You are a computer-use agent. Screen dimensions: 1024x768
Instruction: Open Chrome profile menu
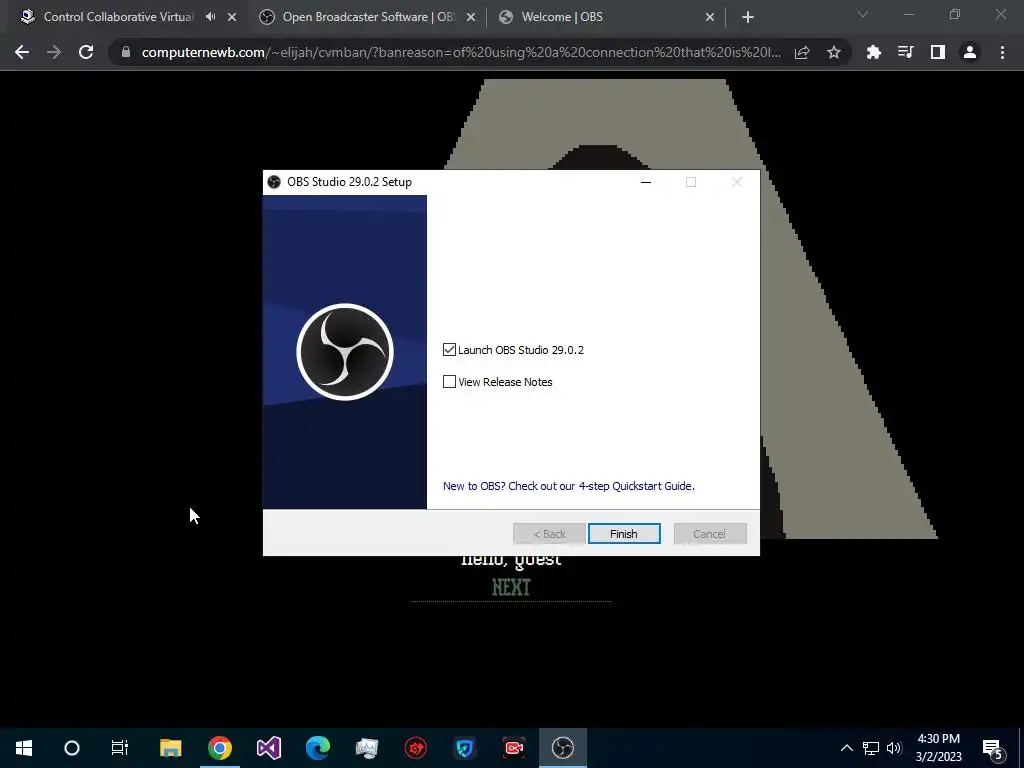pos(970,52)
